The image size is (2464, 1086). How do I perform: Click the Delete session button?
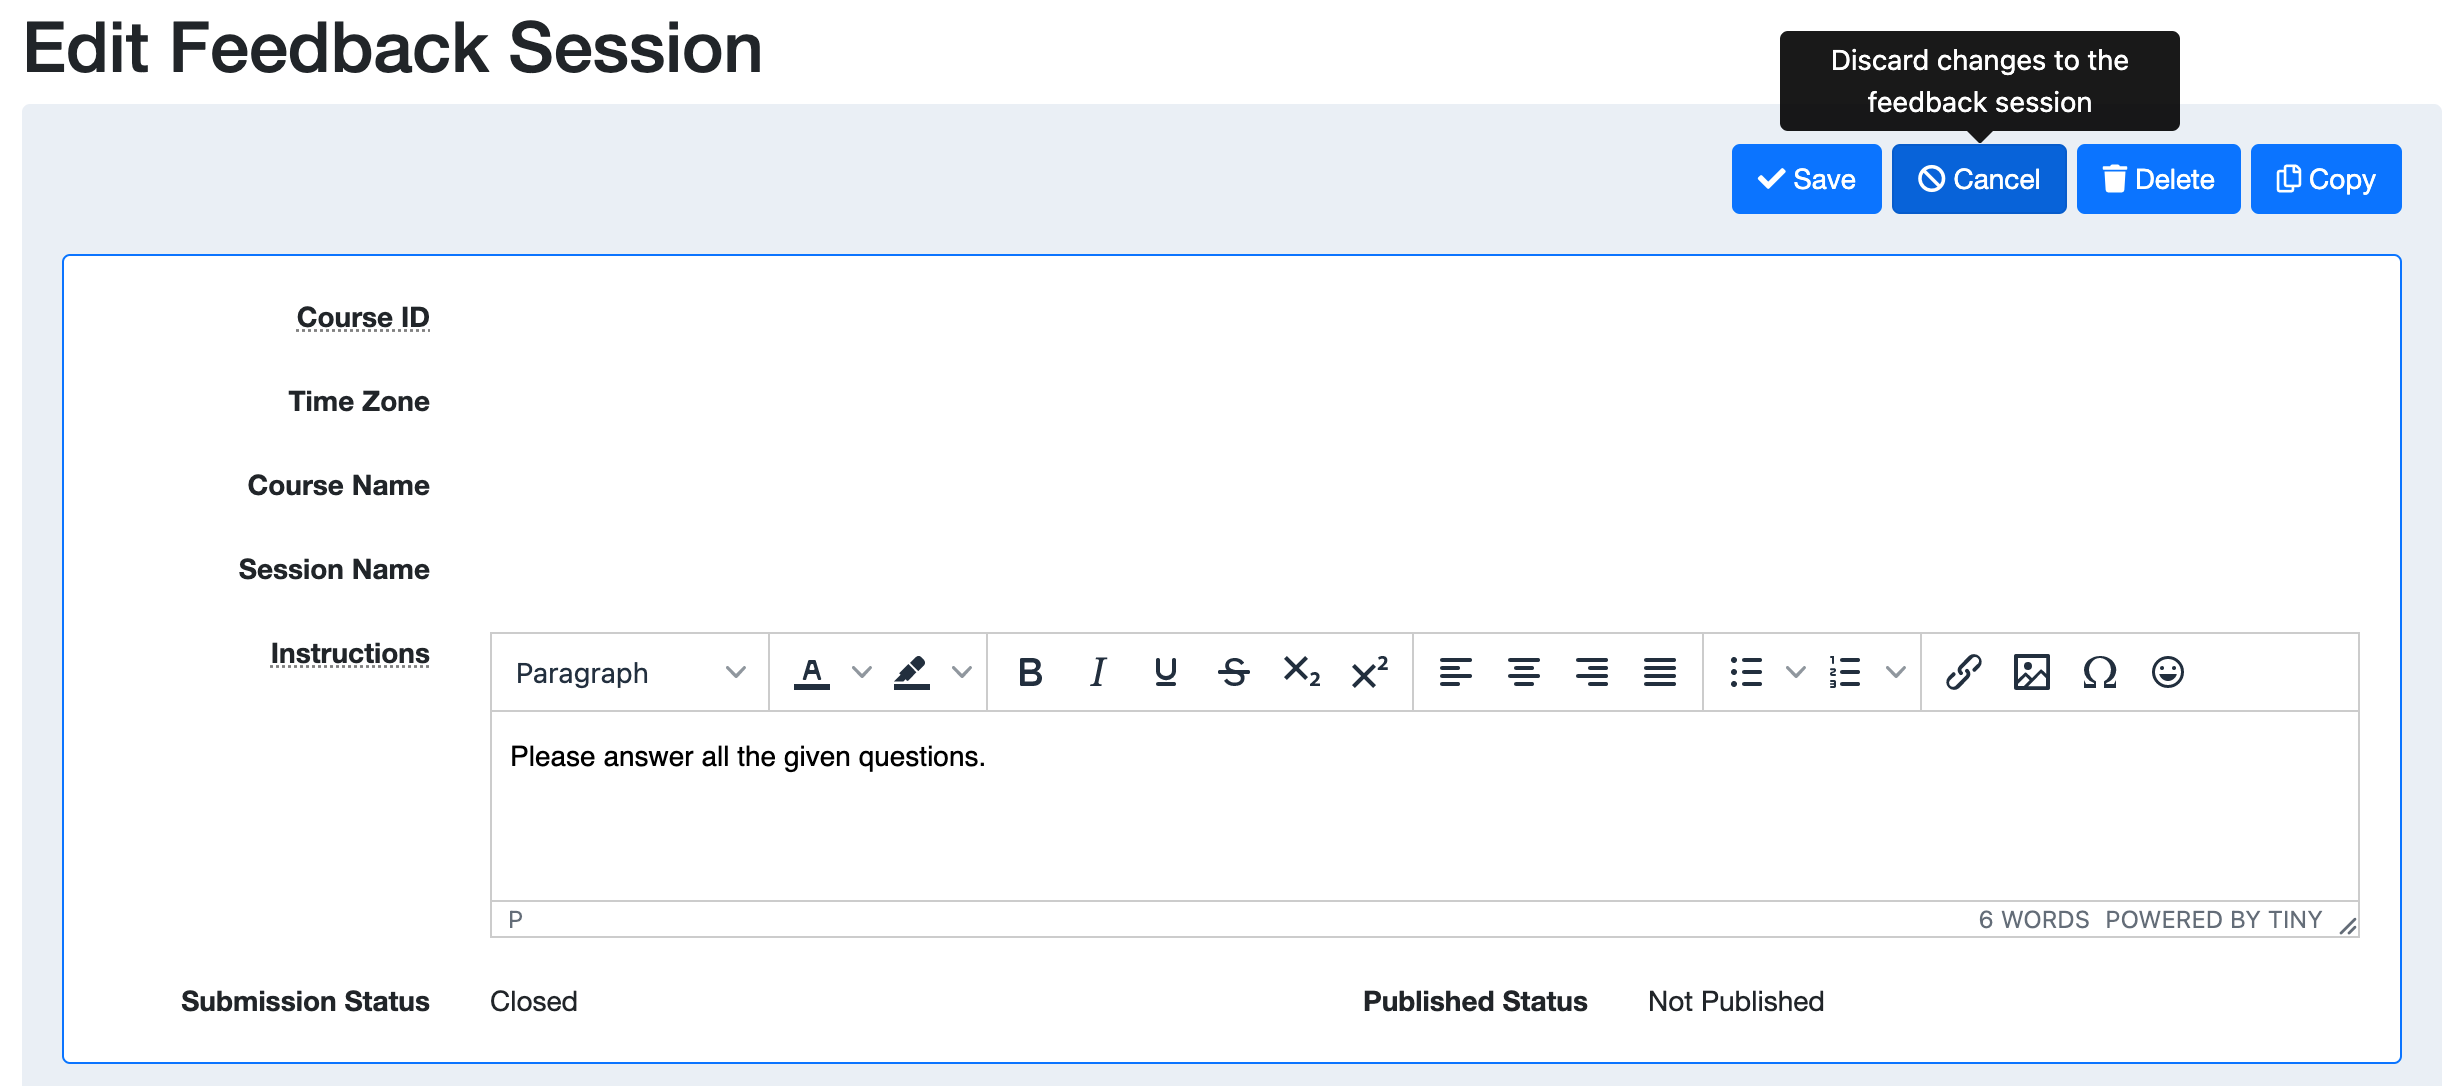click(2158, 179)
